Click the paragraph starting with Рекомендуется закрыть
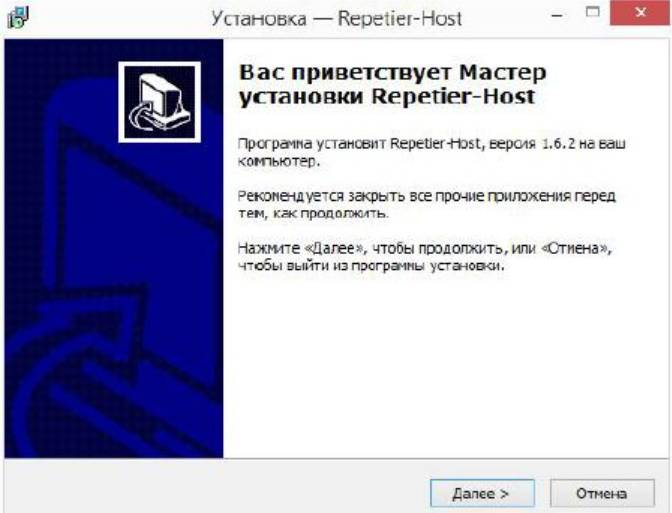The image size is (672, 513). pyautogui.click(x=426, y=204)
